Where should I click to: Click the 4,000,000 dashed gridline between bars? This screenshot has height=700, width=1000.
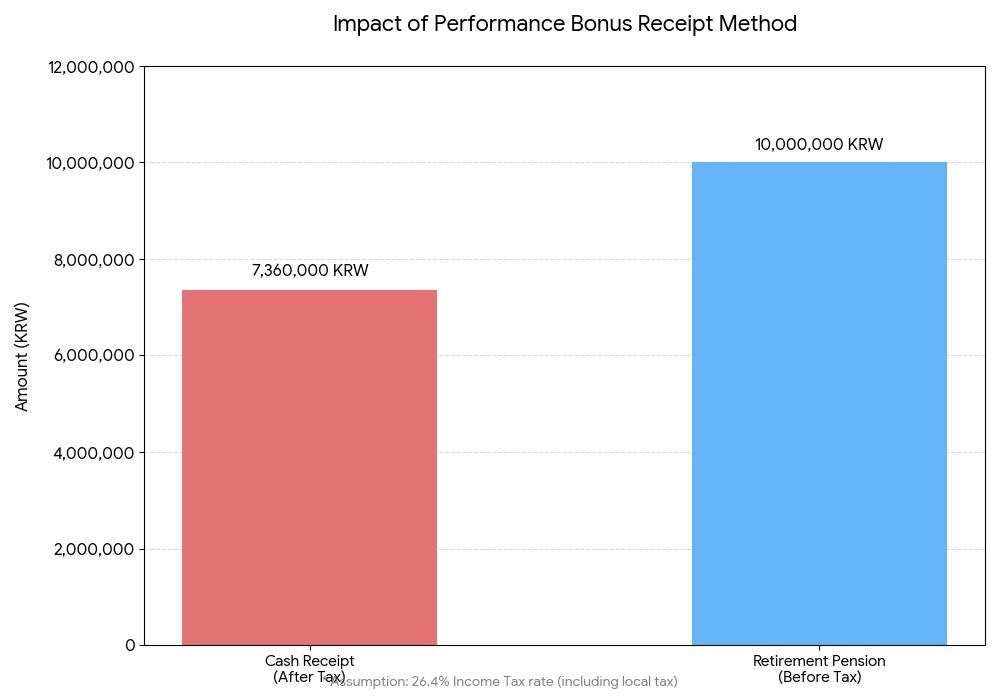point(565,452)
